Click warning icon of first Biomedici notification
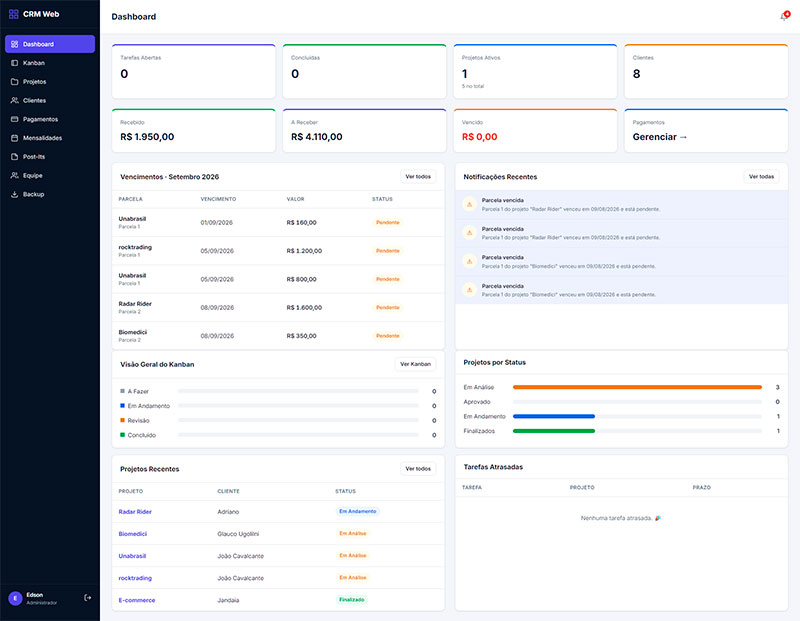This screenshot has height=621, width=800. tap(469, 261)
